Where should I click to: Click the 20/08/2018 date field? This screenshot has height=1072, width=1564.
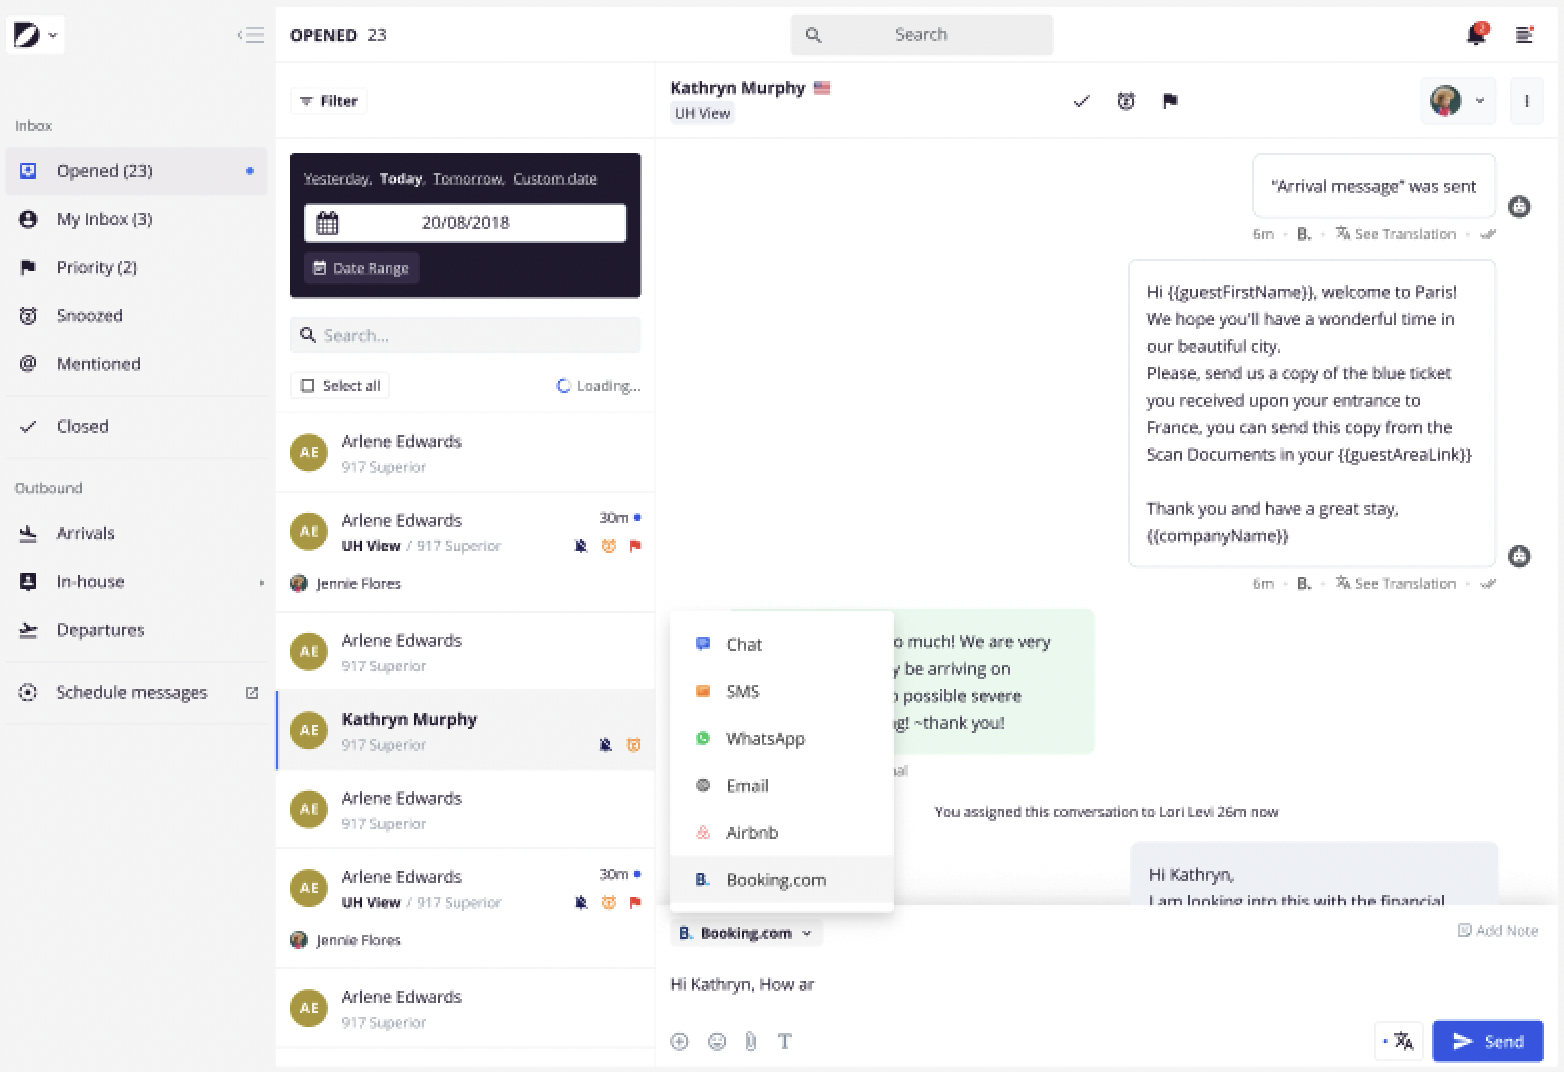pyautogui.click(x=465, y=223)
